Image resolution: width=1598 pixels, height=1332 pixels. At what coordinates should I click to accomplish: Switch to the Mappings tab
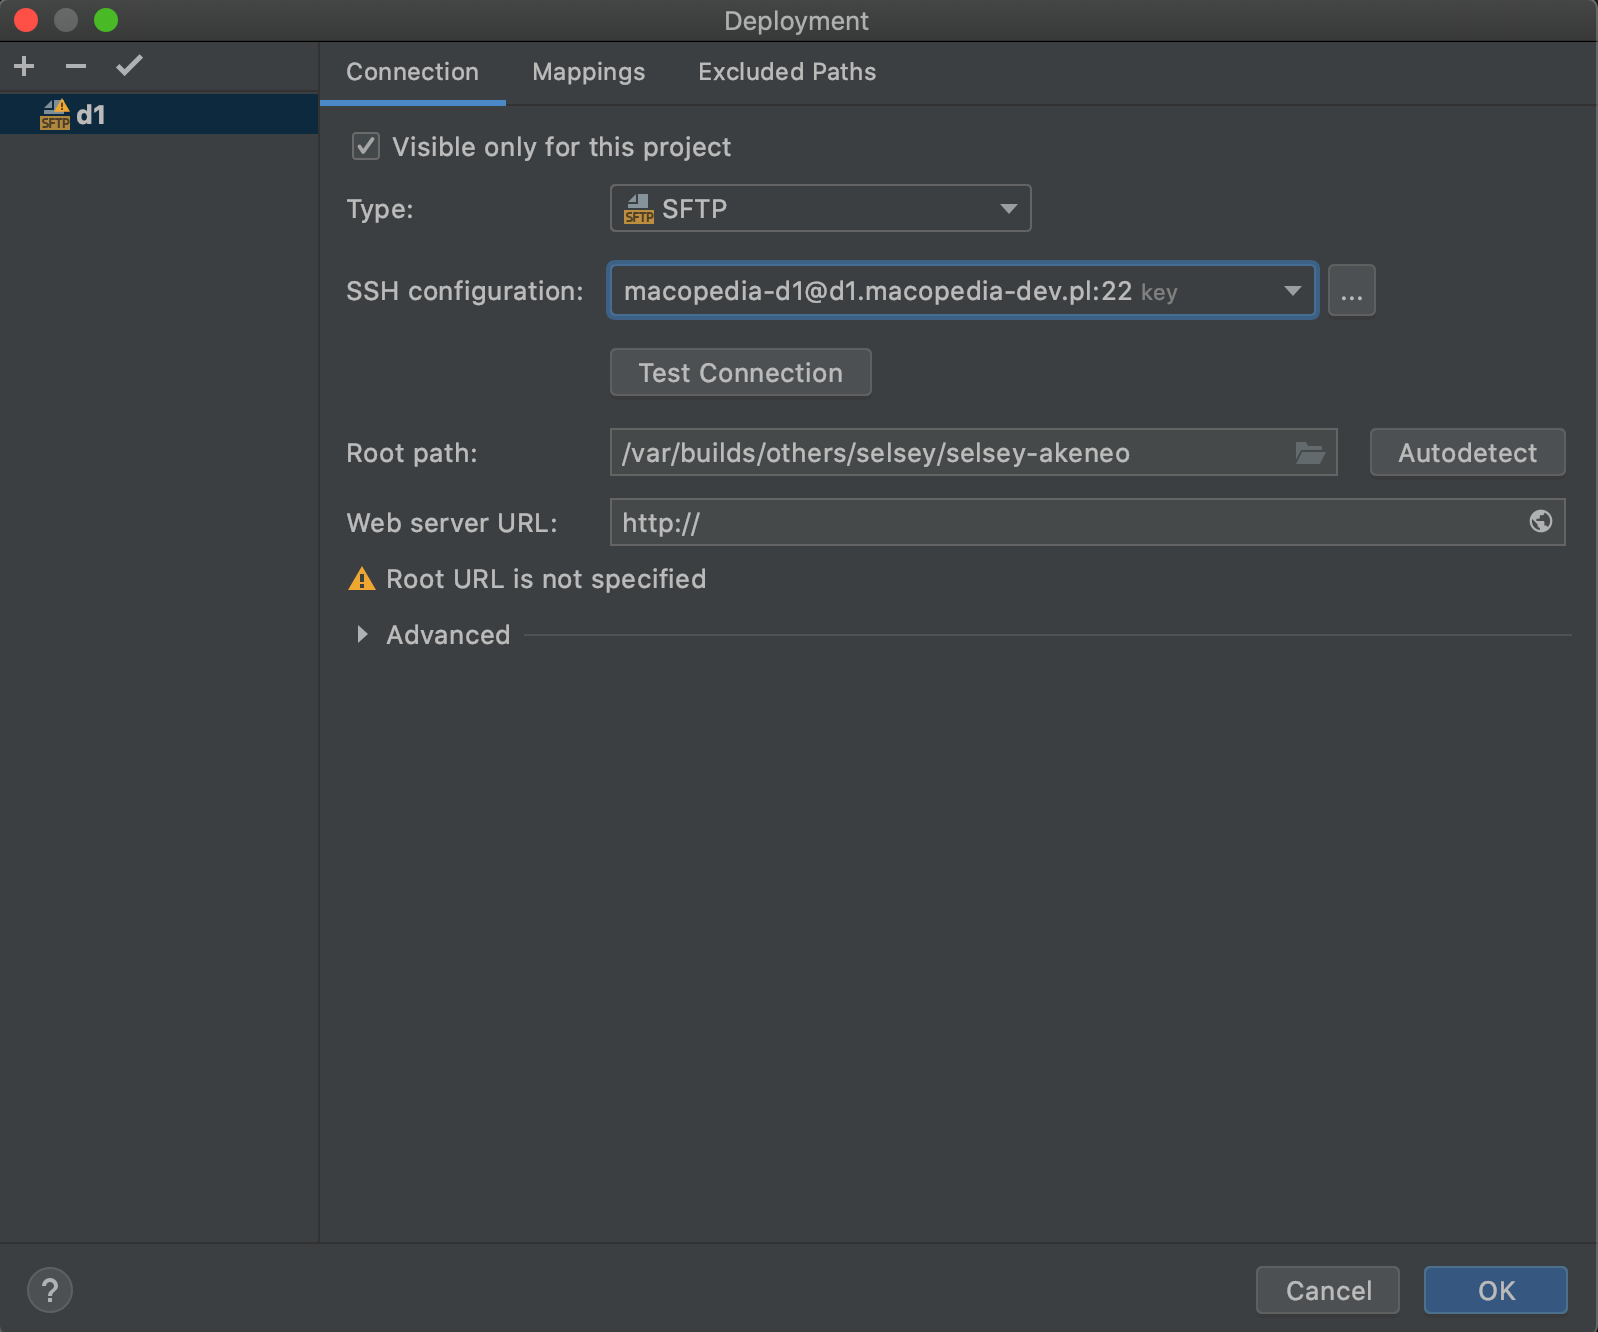[588, 72]
